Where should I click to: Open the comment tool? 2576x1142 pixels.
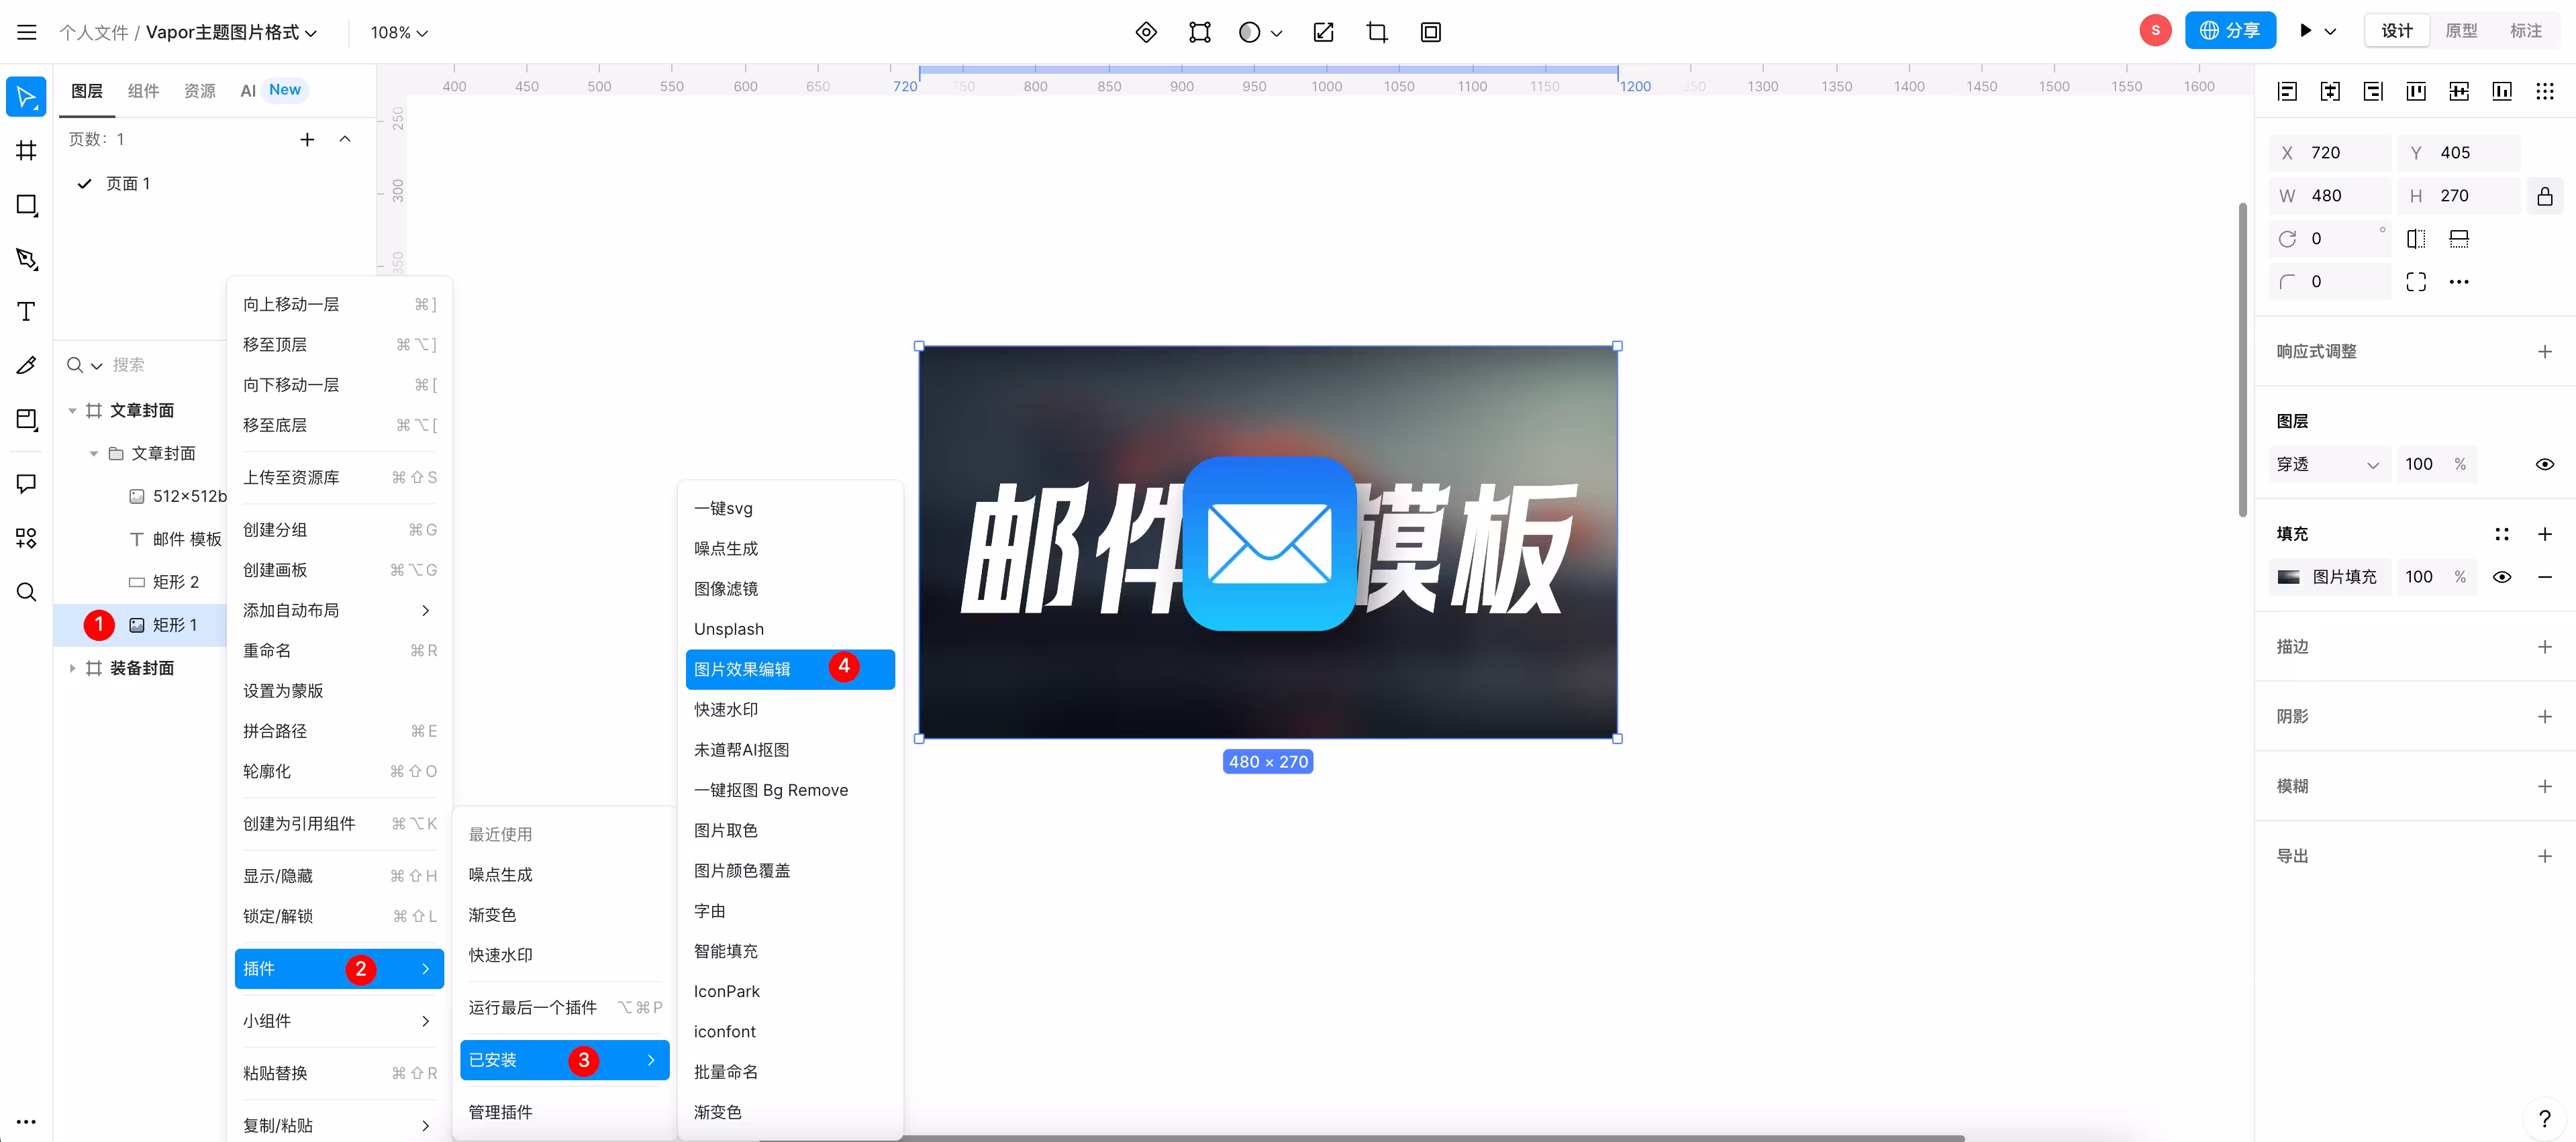coord(27,484)
